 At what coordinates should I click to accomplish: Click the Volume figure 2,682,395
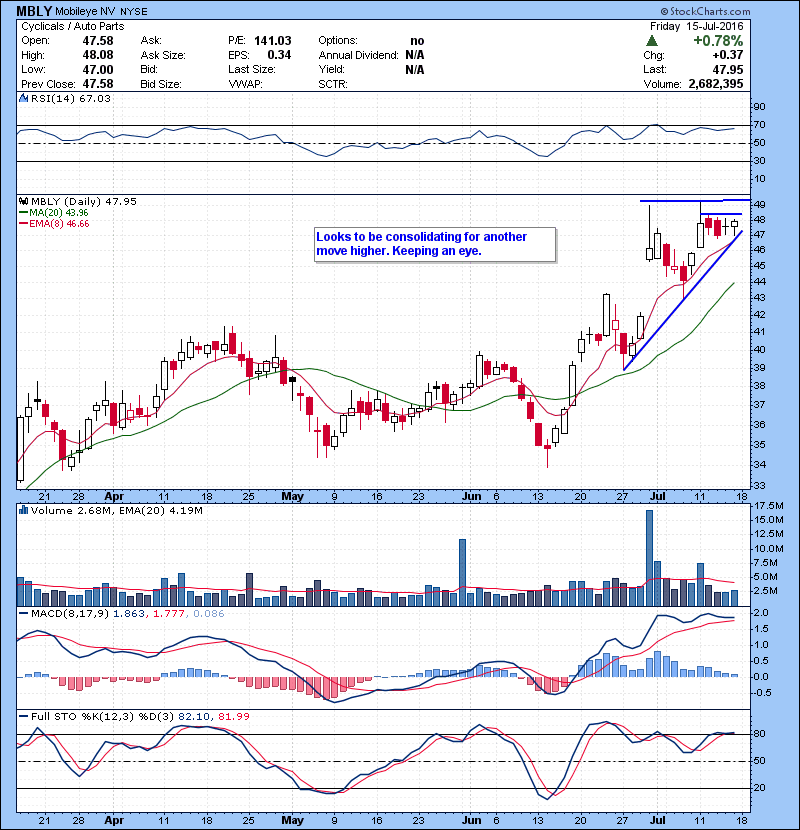(x=716, y=84)
